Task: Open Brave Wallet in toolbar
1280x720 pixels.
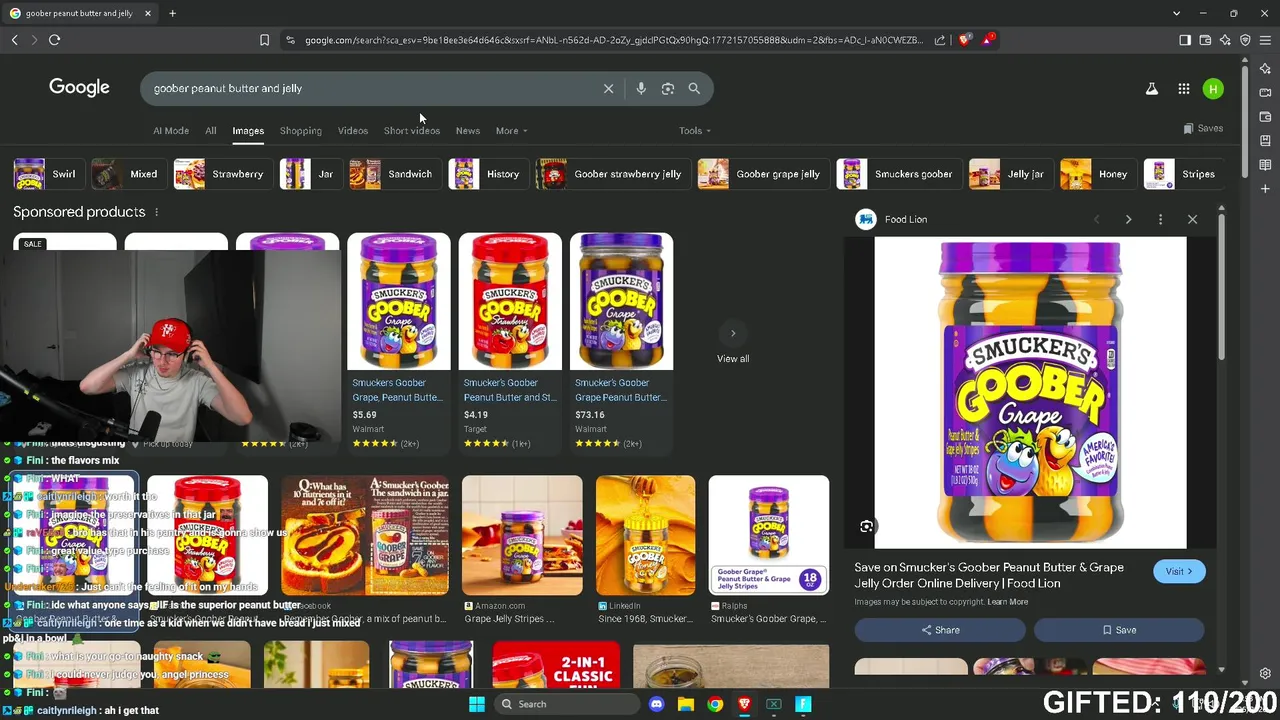Action: point(1205,40)
